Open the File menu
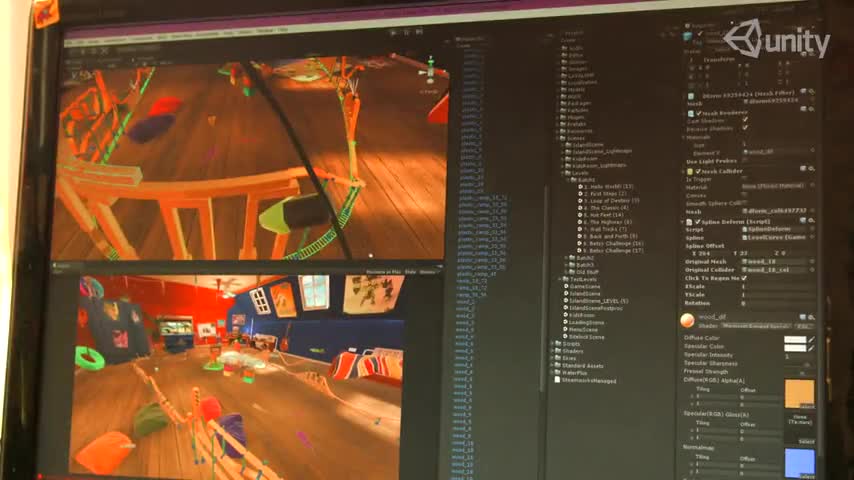854x480 pixels. (x=69, y=41)
